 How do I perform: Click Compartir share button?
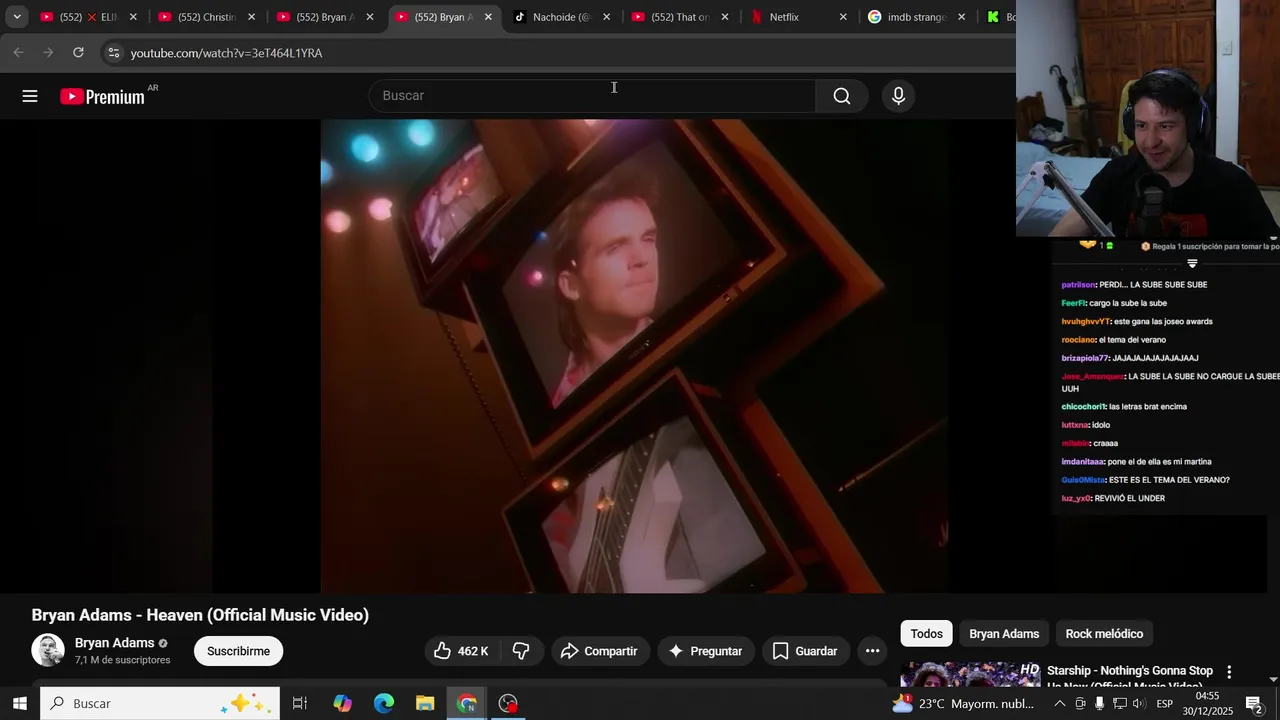599,651
